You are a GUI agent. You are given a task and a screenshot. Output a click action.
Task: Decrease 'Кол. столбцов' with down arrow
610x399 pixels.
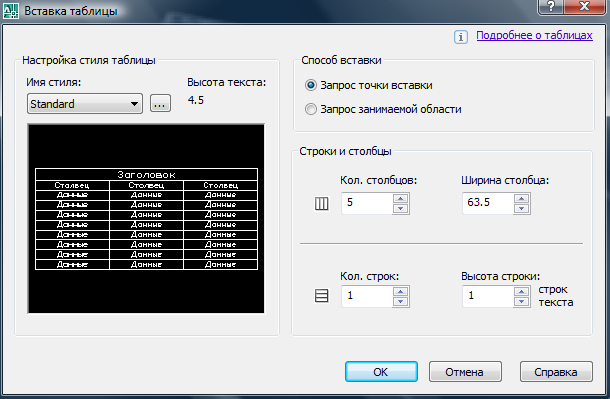(x=400, y=208)
